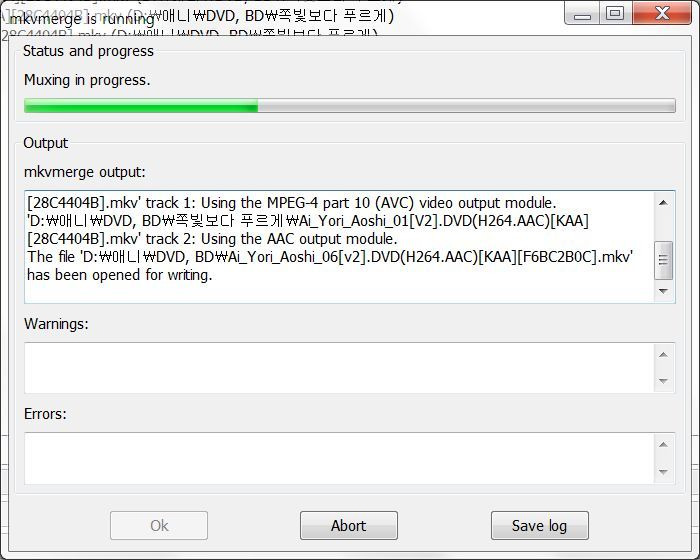The image size is (700, 560).
Task: Click the green muxing progress bar
Action: (x=350, y=106)
